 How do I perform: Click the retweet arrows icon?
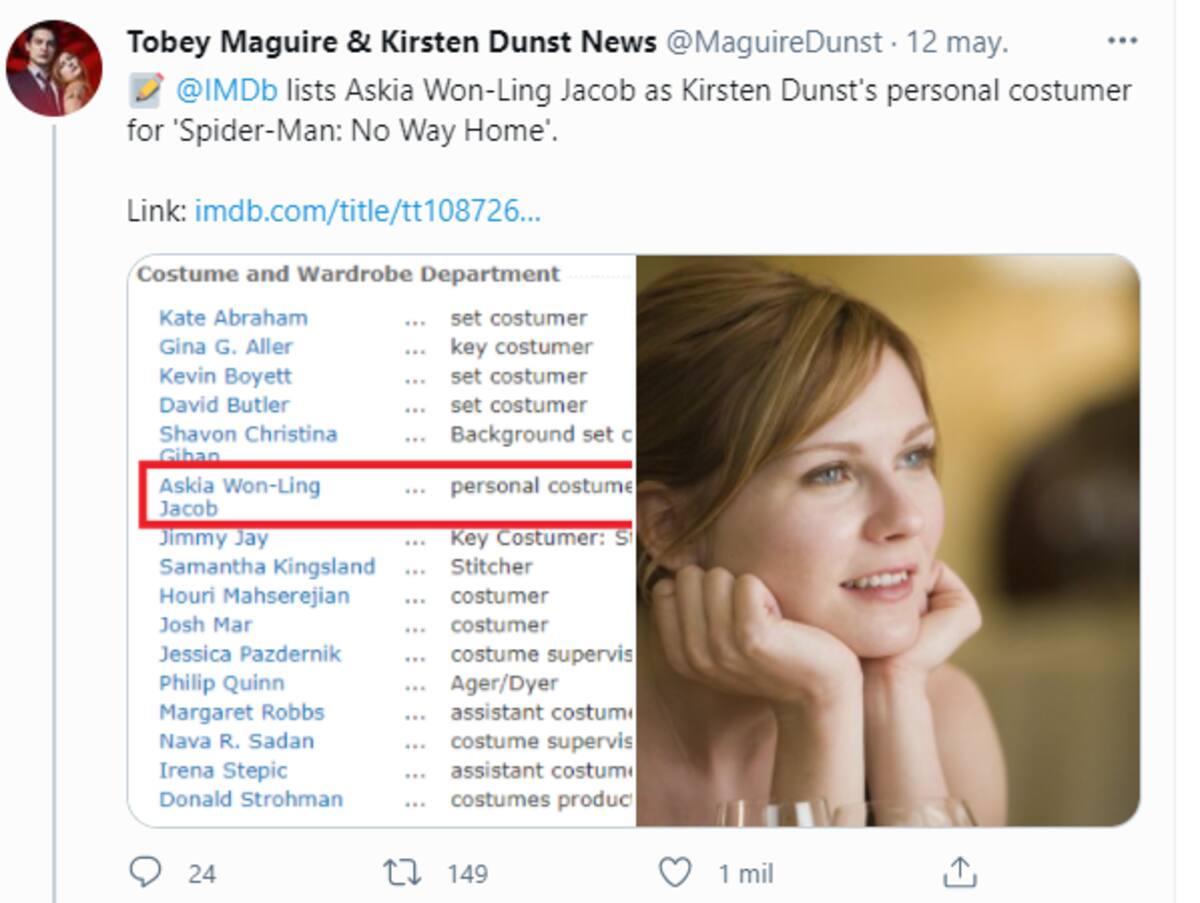click(403, 872)
